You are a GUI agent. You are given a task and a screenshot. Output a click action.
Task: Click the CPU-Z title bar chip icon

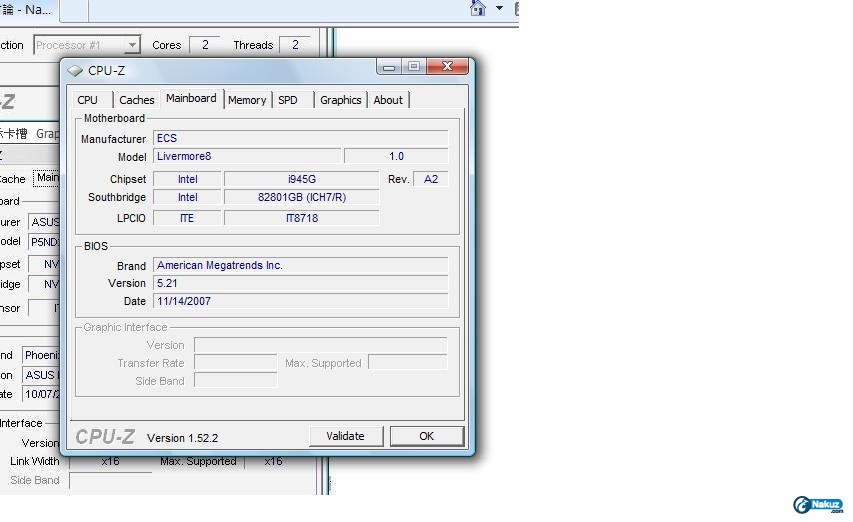(76, 70)
